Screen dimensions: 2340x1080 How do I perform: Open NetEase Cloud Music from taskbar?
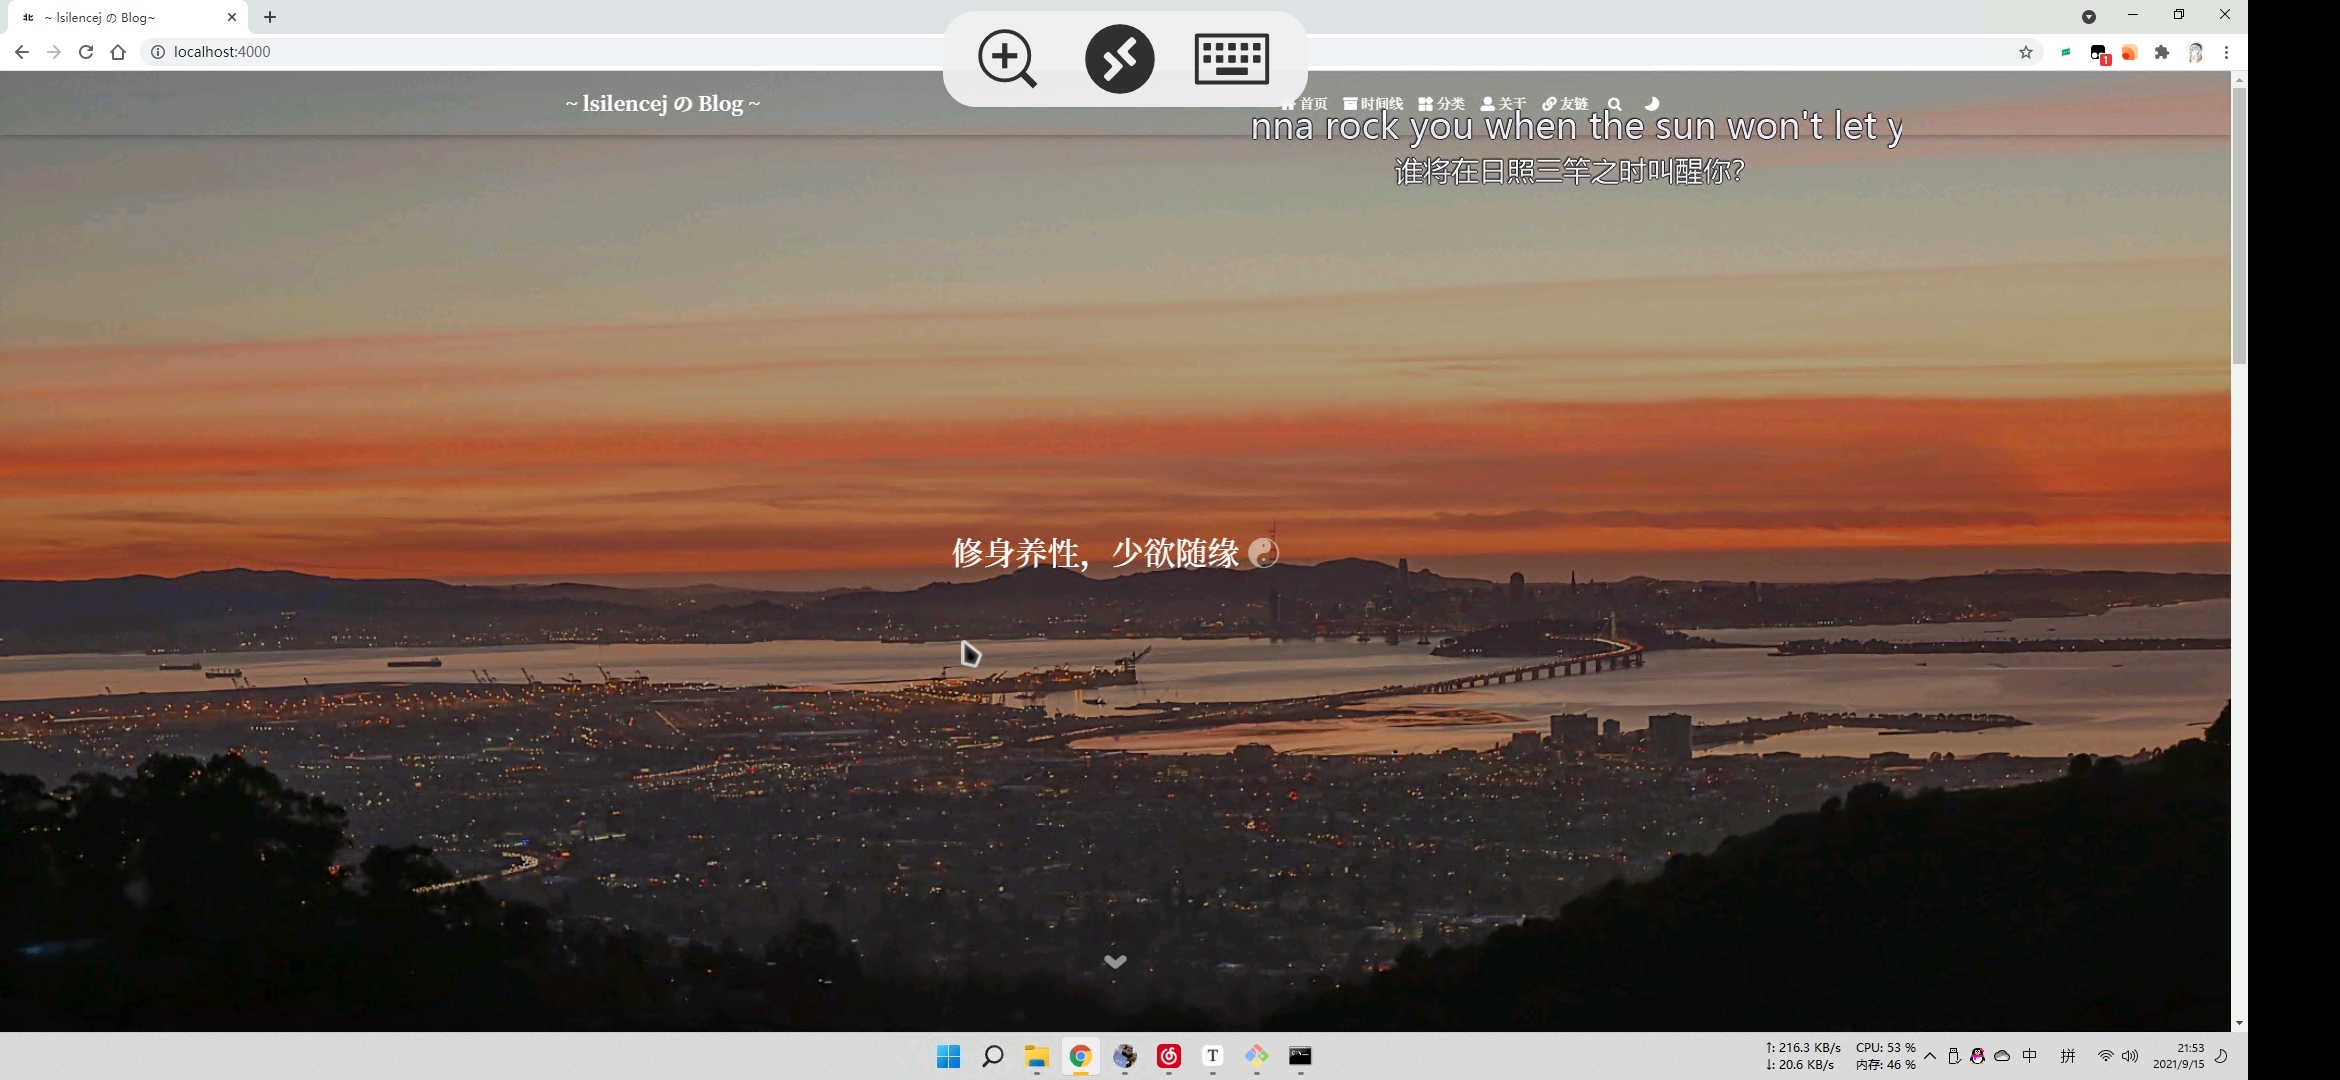coord(1168,1056)
